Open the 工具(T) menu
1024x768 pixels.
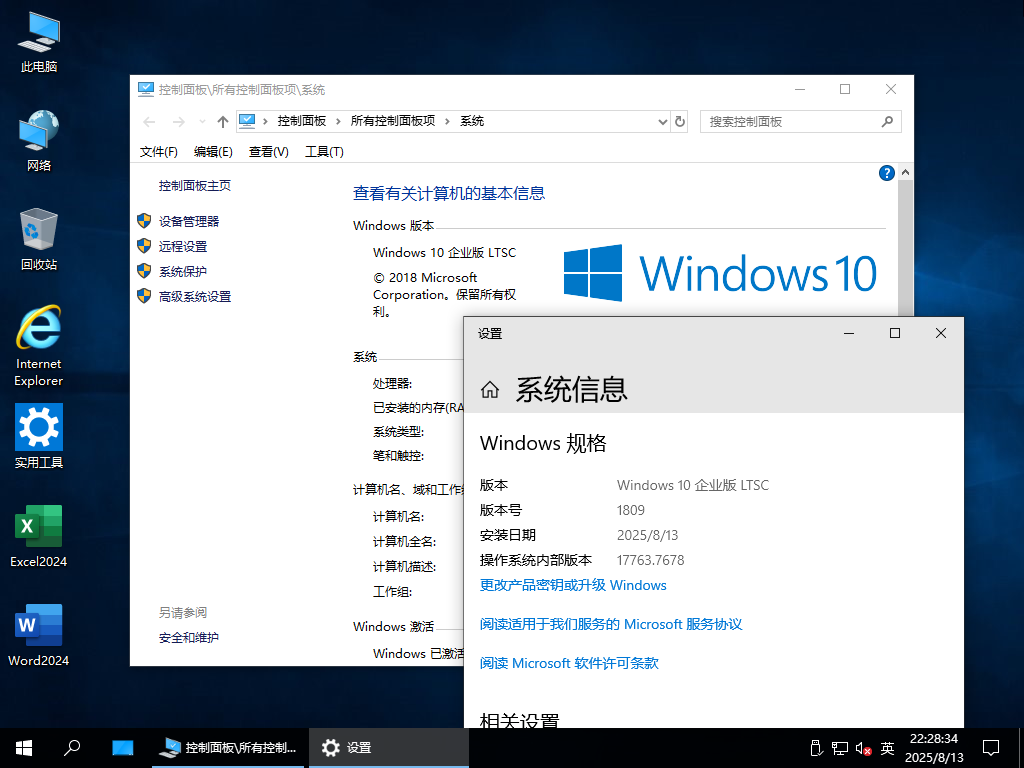tap(324, 152)
